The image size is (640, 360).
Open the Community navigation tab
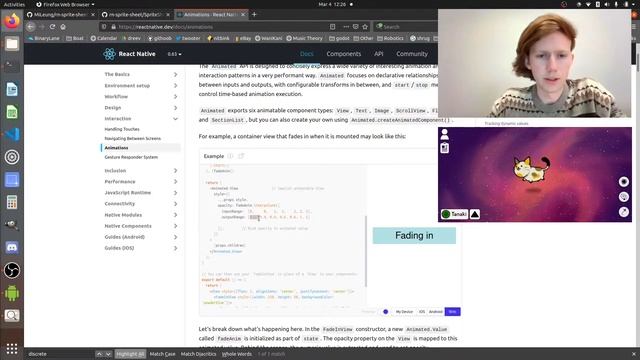(412, 54)
